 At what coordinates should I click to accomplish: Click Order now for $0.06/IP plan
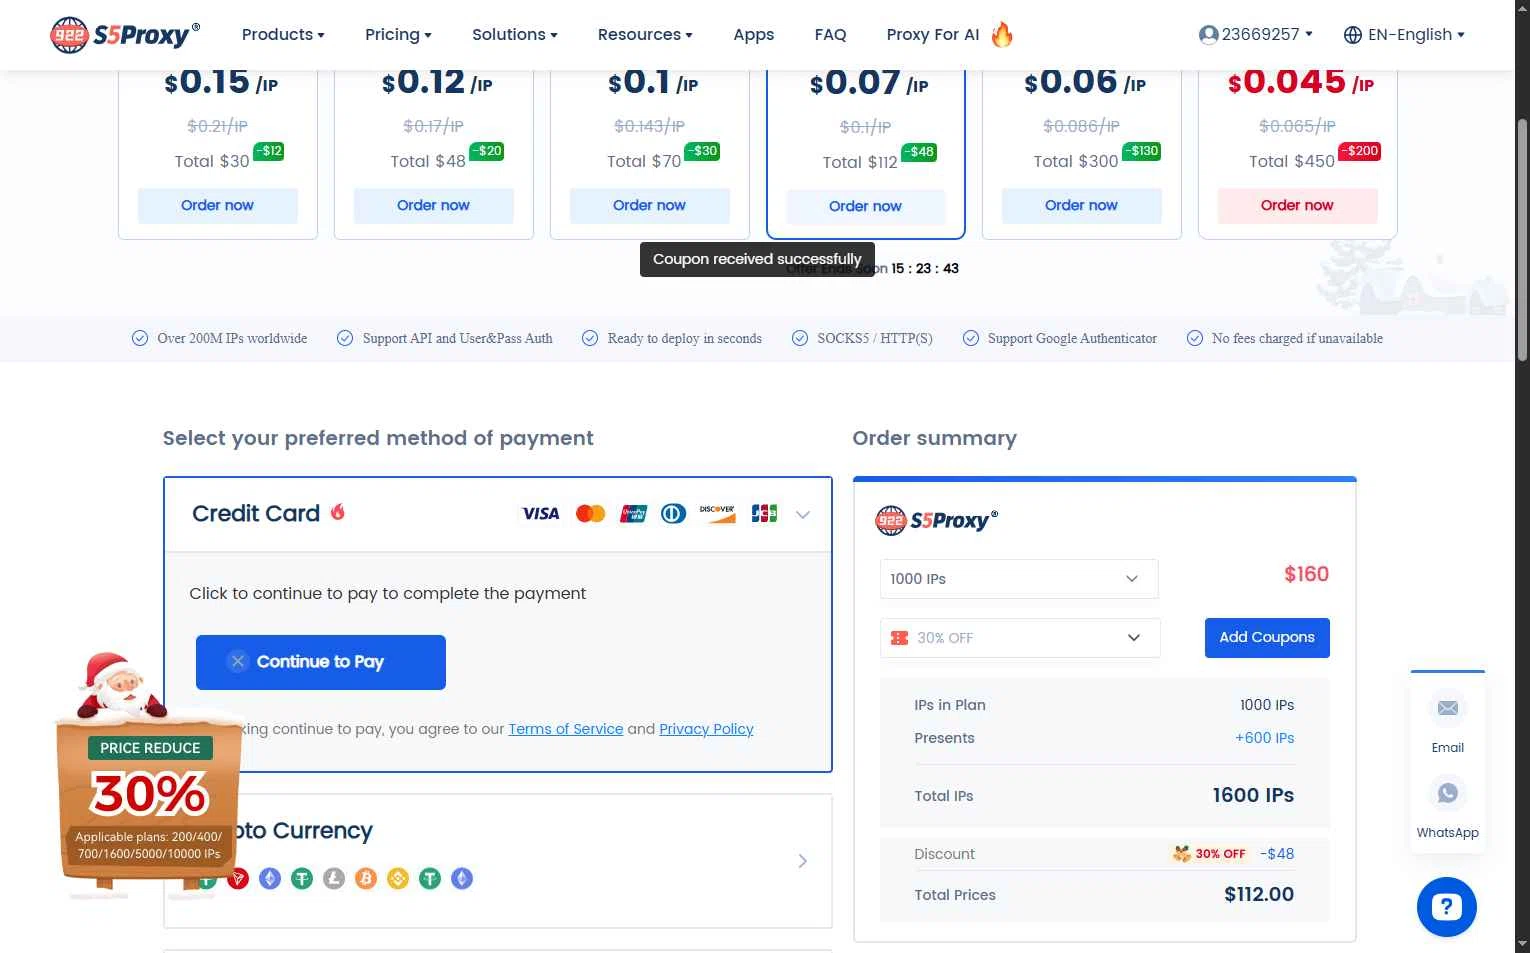[1081, 206]
